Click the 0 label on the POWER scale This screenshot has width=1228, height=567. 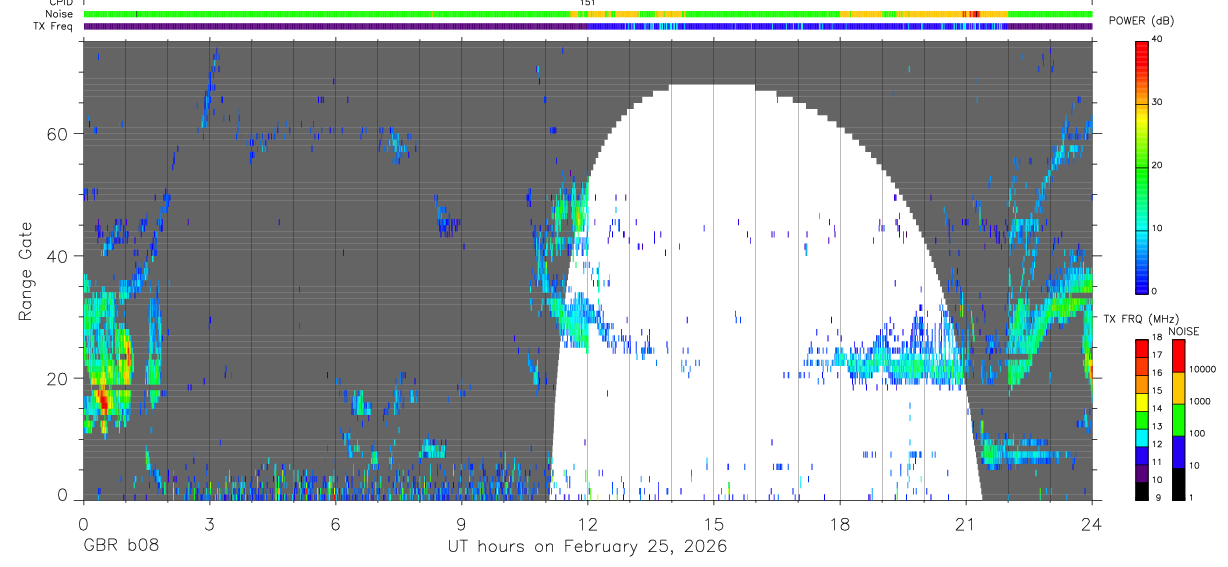pos(1155,291)
